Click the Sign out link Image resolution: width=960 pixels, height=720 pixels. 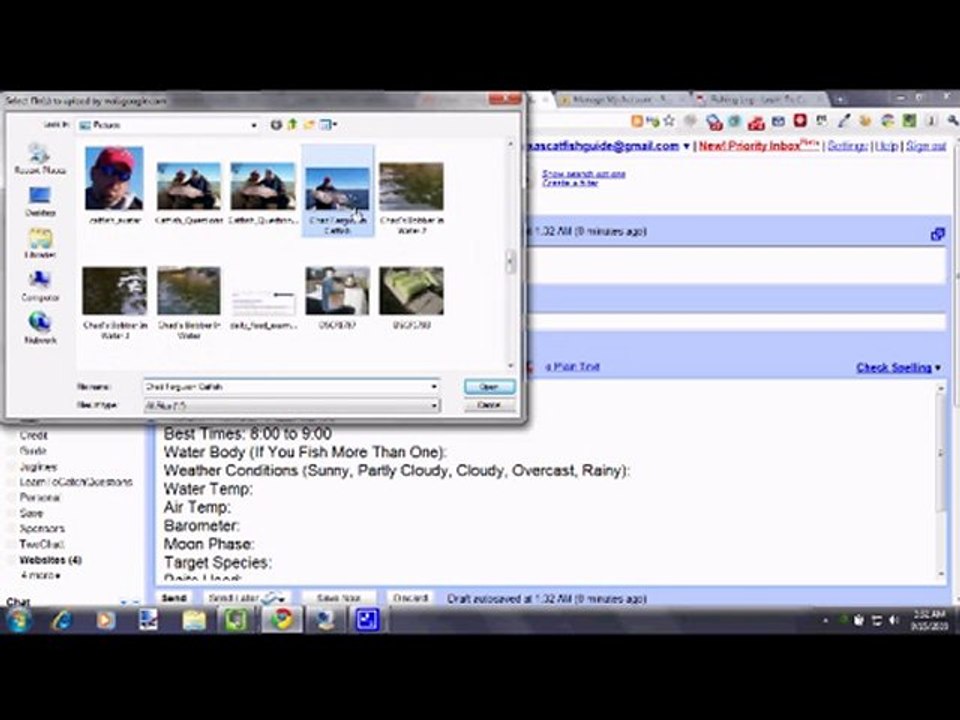(926, 146)
